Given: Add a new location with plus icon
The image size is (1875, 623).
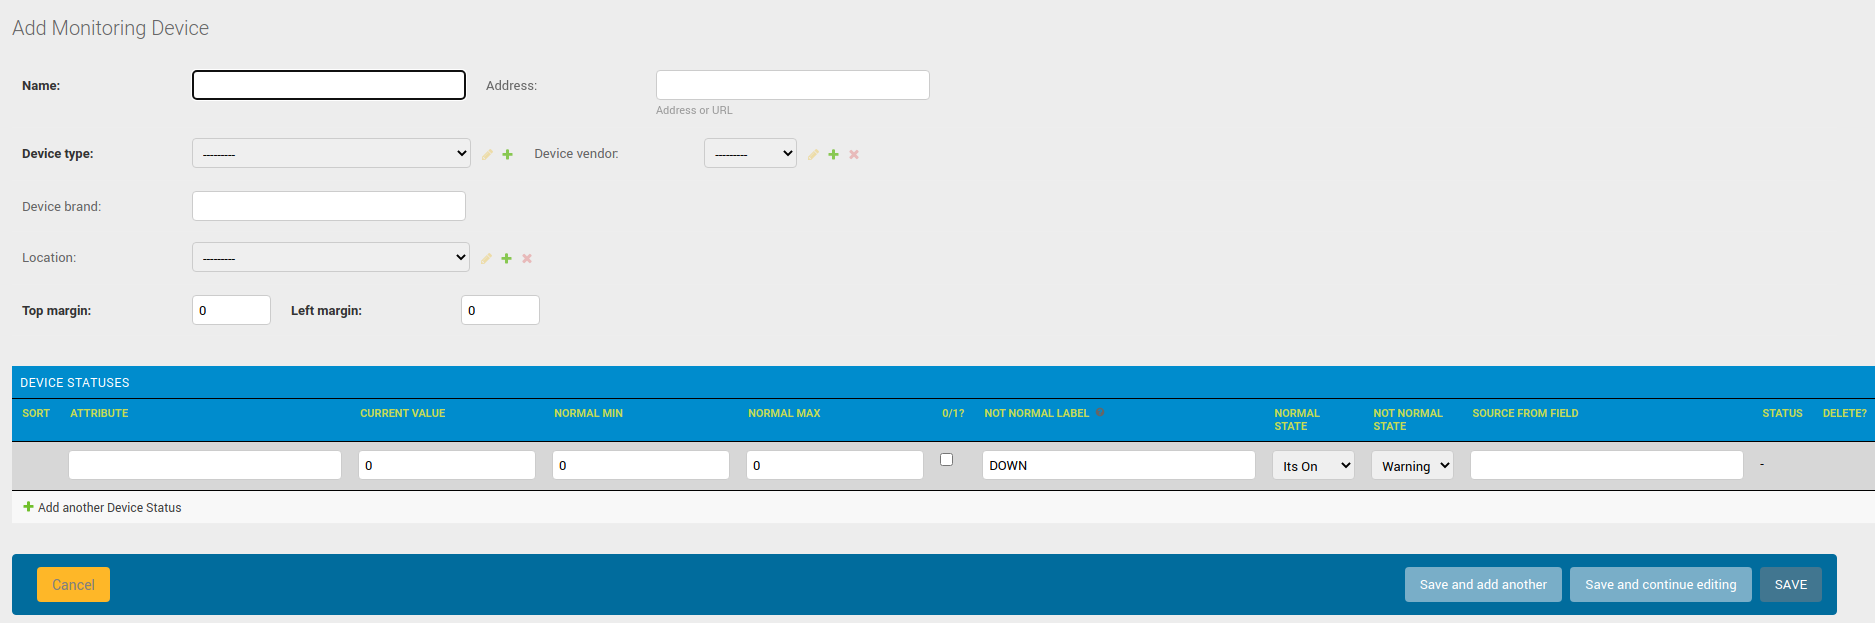Looking at the screenshot, I should (x=507, y=259).
